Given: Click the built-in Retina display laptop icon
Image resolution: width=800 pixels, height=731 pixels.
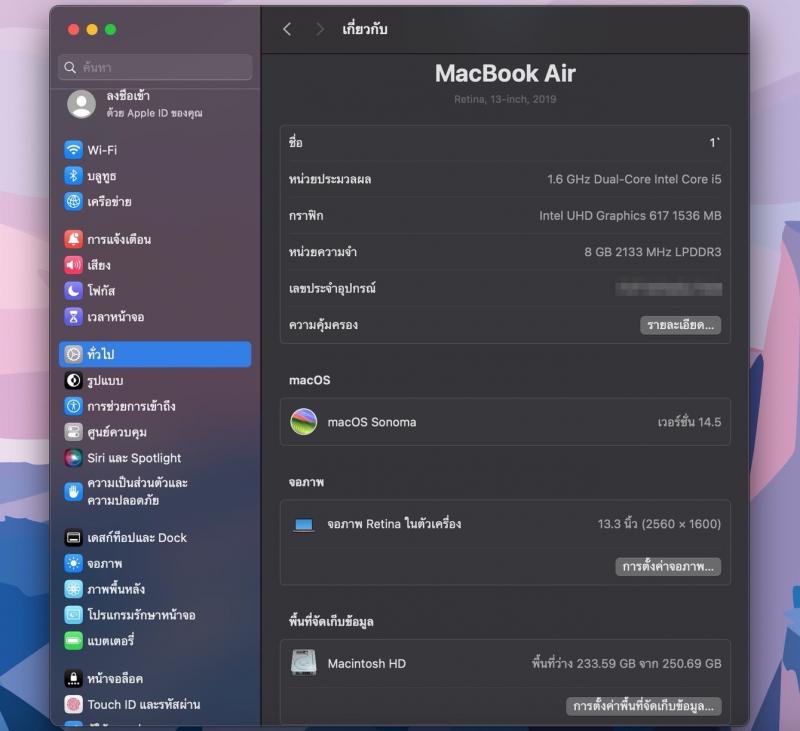Looking at the screenshot, I should [304, 524].
